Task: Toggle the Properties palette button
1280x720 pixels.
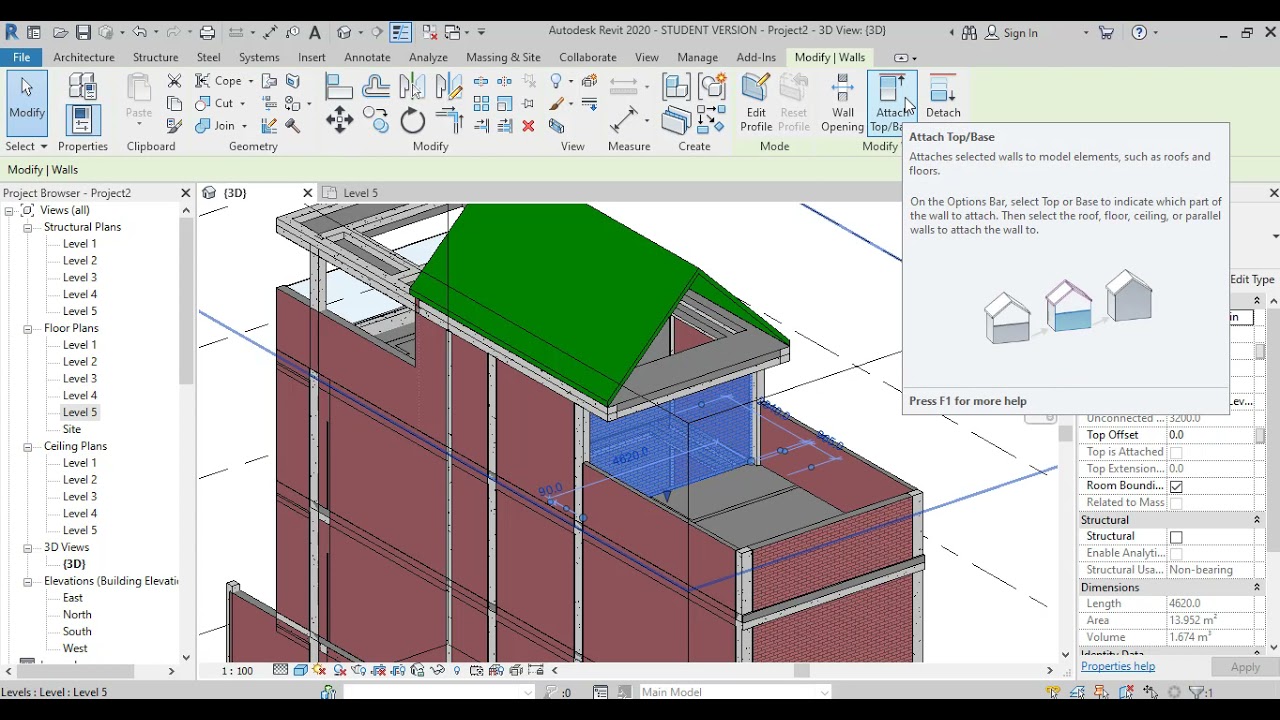Action: (82, 120)
